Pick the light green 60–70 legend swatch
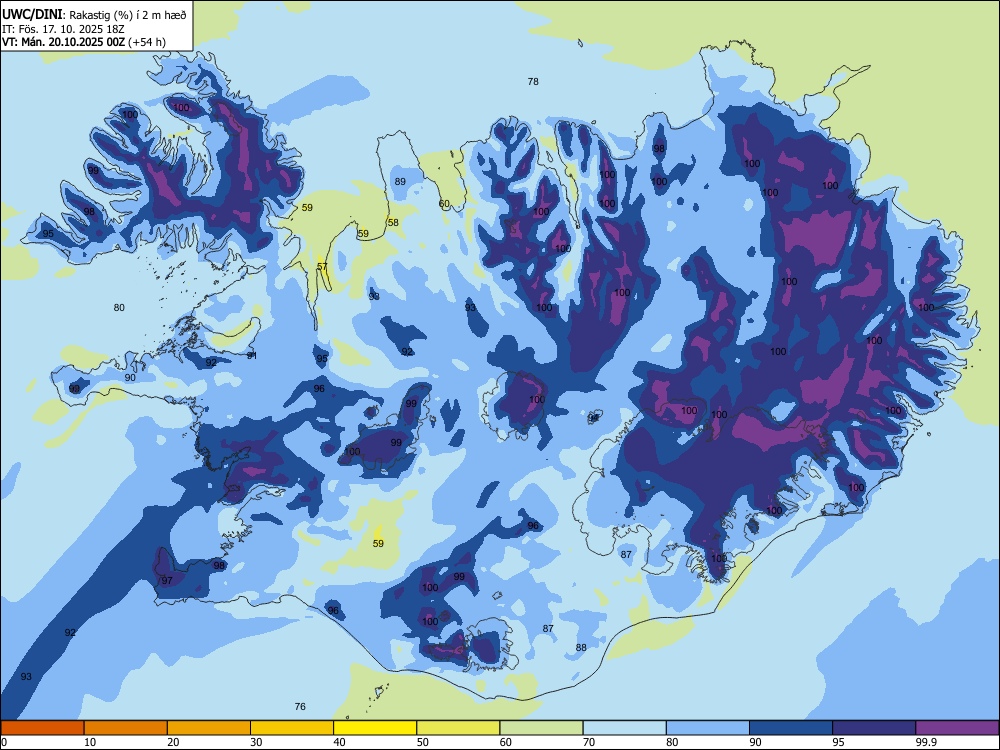 pos(541,728)
